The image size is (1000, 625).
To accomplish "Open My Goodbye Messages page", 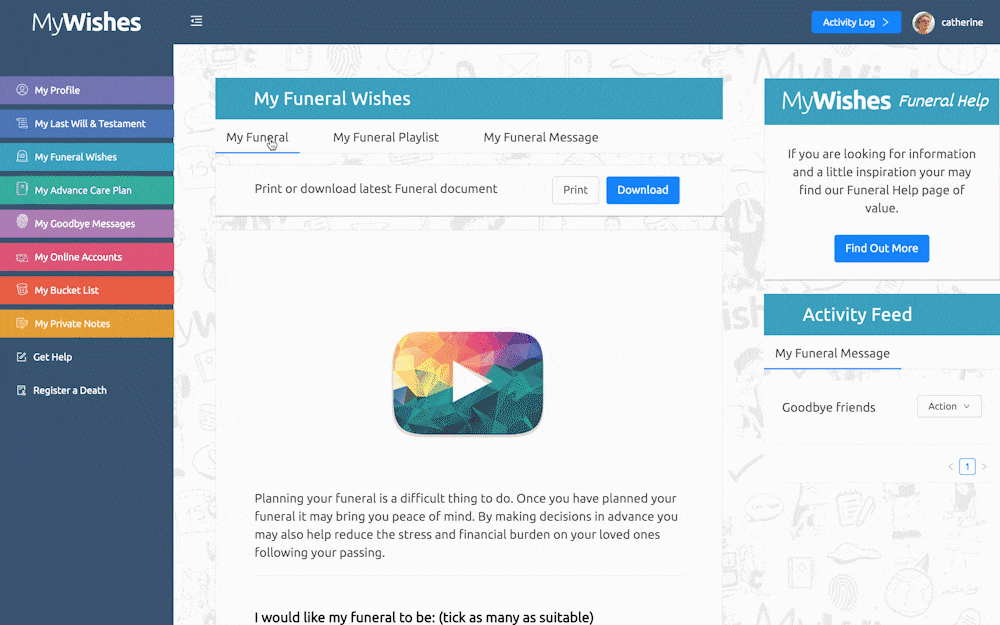I will [87, 223].
